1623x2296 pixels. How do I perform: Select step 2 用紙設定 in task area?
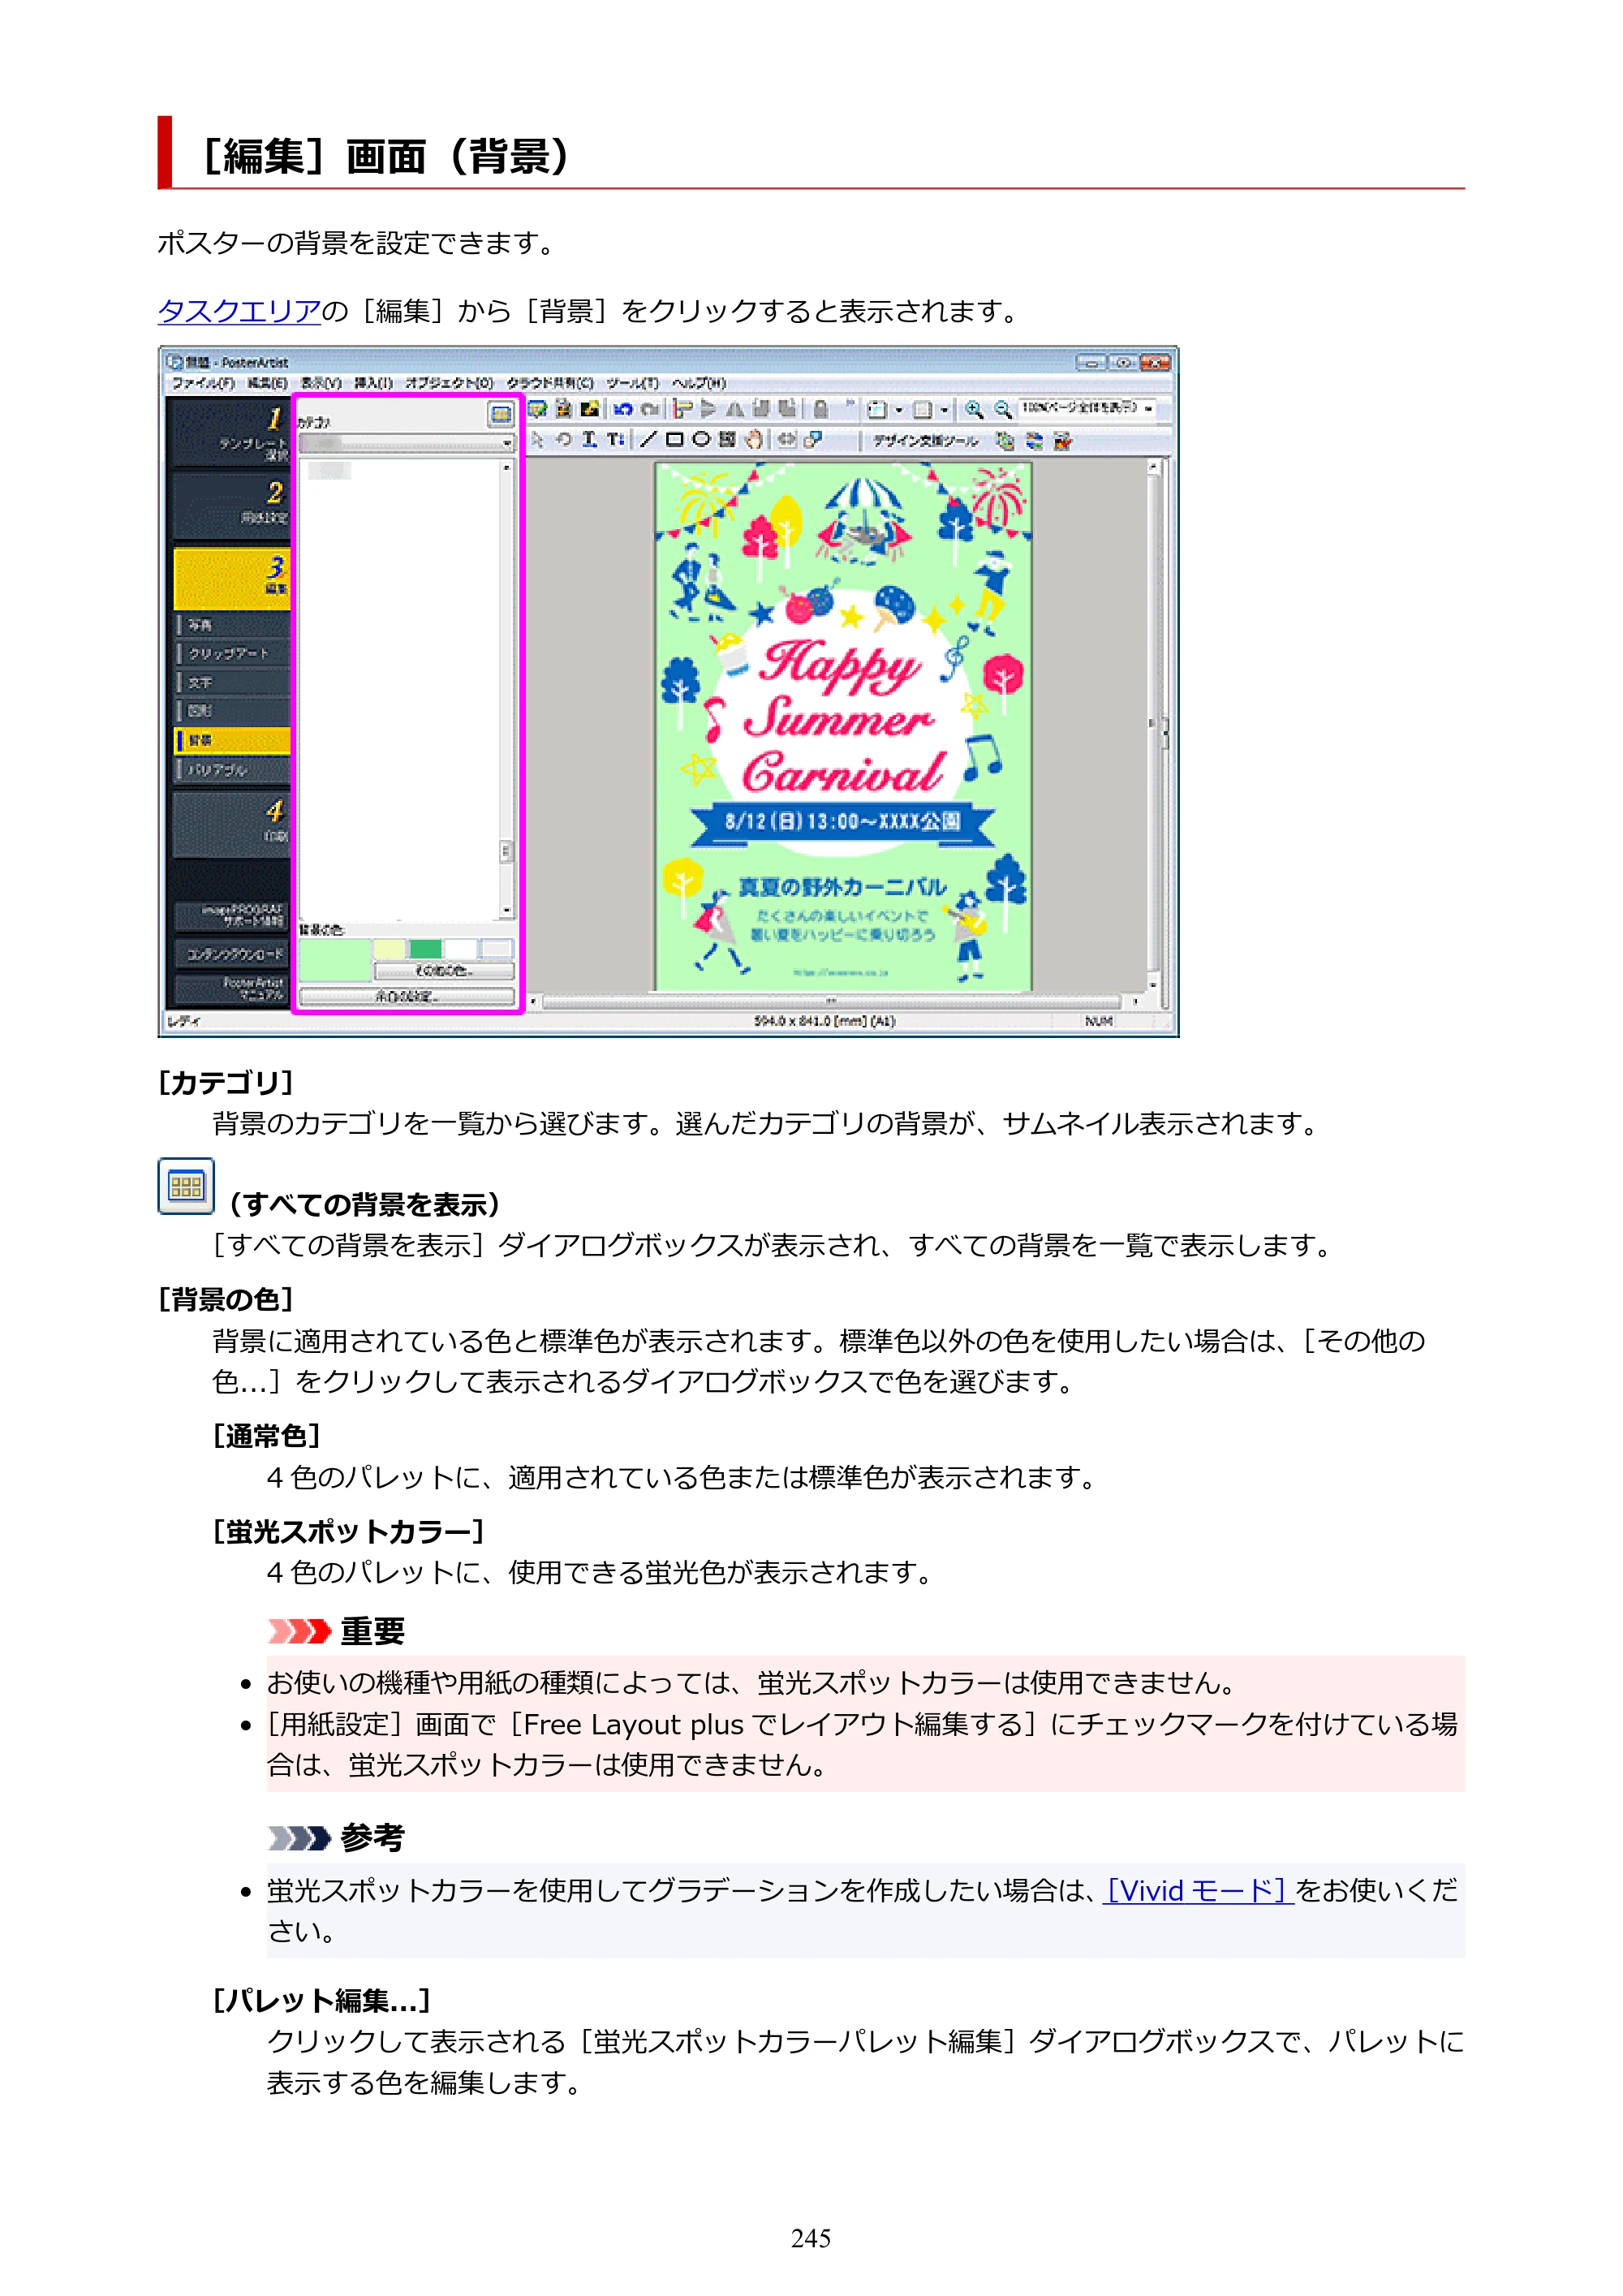pyautogui.click(x=231, y=507)
